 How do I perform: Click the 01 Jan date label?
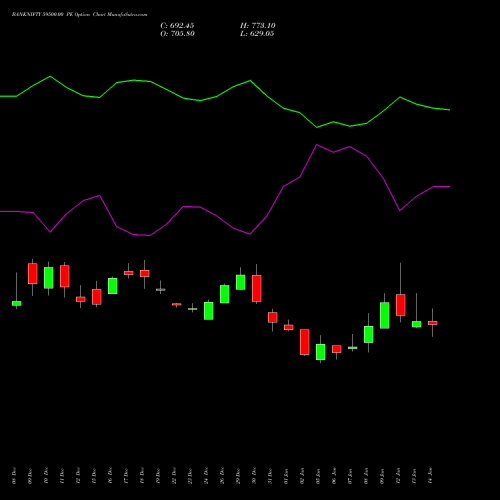tap(286, 476)
